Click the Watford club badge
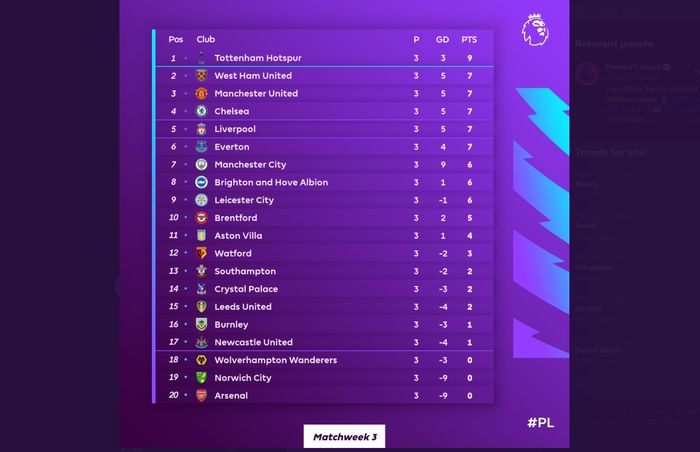The image size is (700, 452). point(201,254)
